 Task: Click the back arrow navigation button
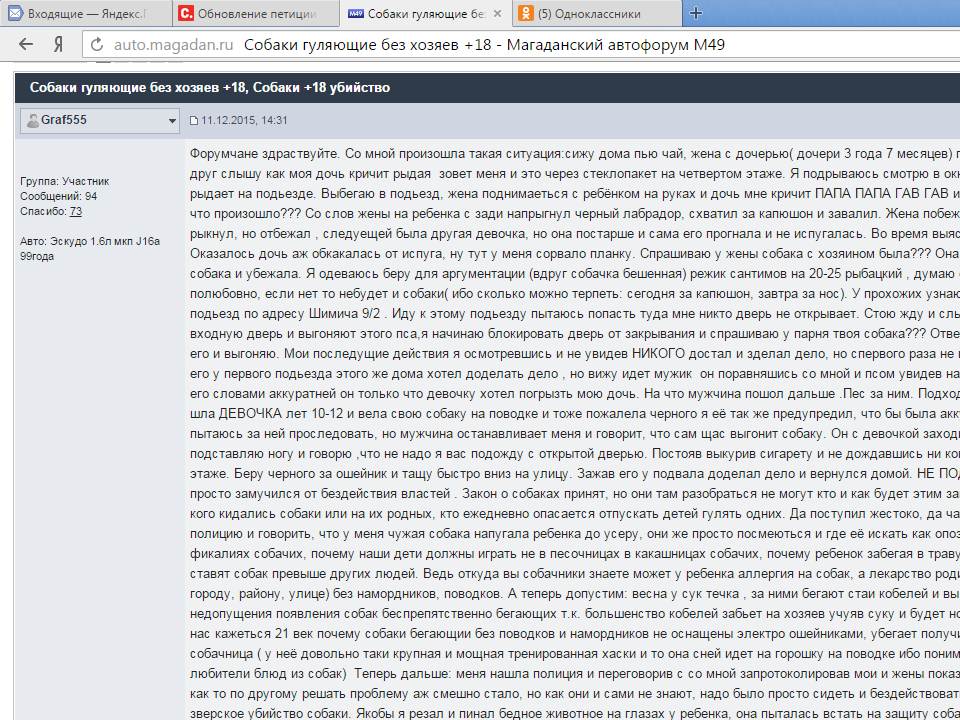(26, 44)
